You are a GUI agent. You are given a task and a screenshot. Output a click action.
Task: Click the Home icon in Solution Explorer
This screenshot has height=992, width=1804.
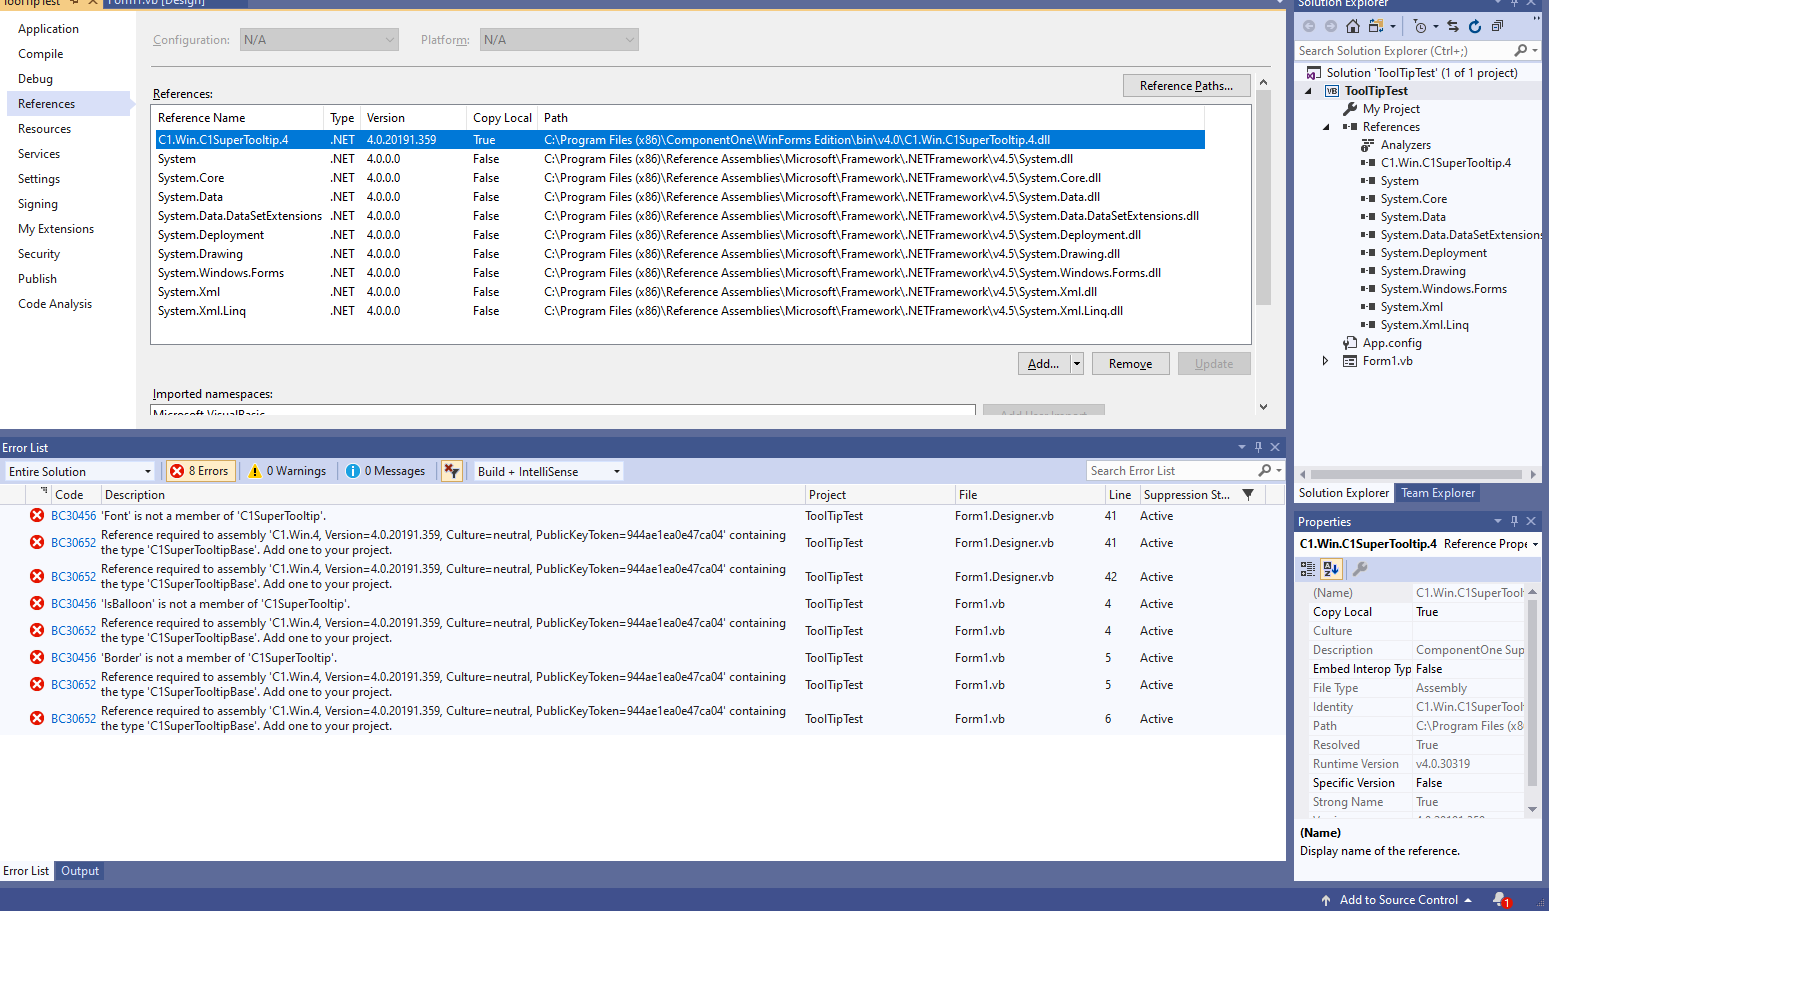[x=1352, y=27]
